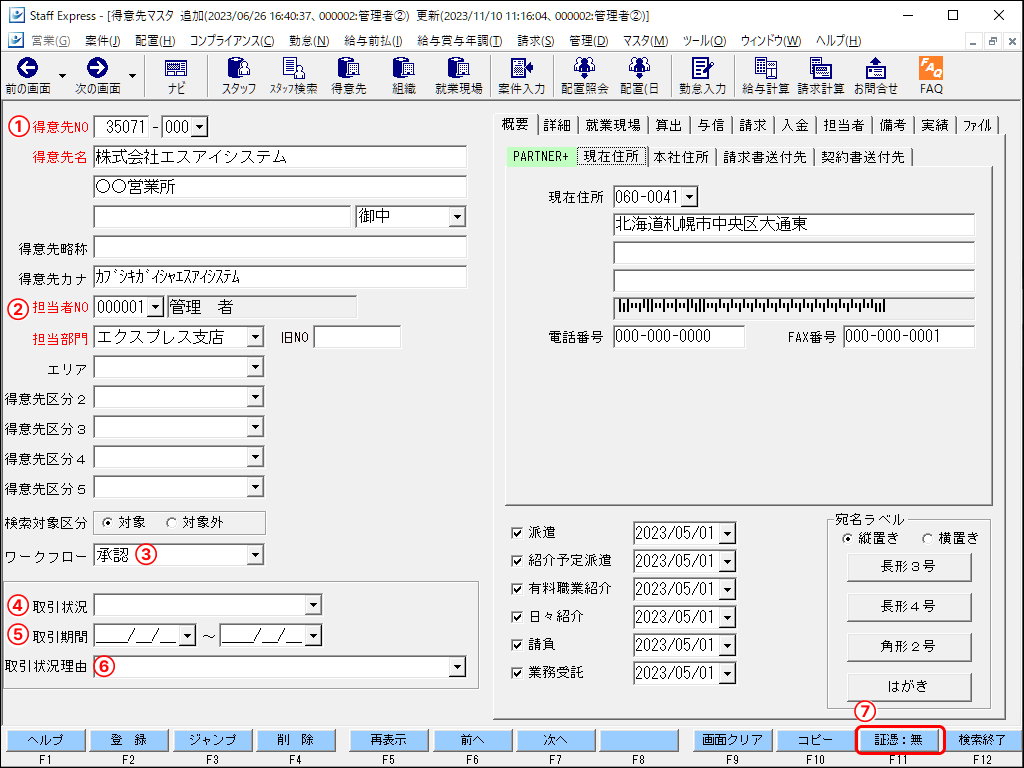Switch to the 与信 tab
1024x768 pixels.
[711, 125]
